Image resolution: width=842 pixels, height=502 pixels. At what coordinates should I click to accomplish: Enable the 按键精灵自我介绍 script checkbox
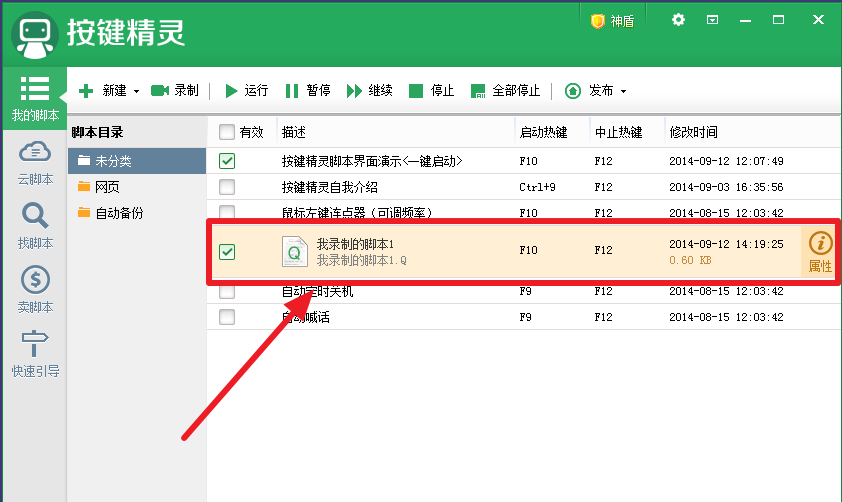[x=227, y=187]
